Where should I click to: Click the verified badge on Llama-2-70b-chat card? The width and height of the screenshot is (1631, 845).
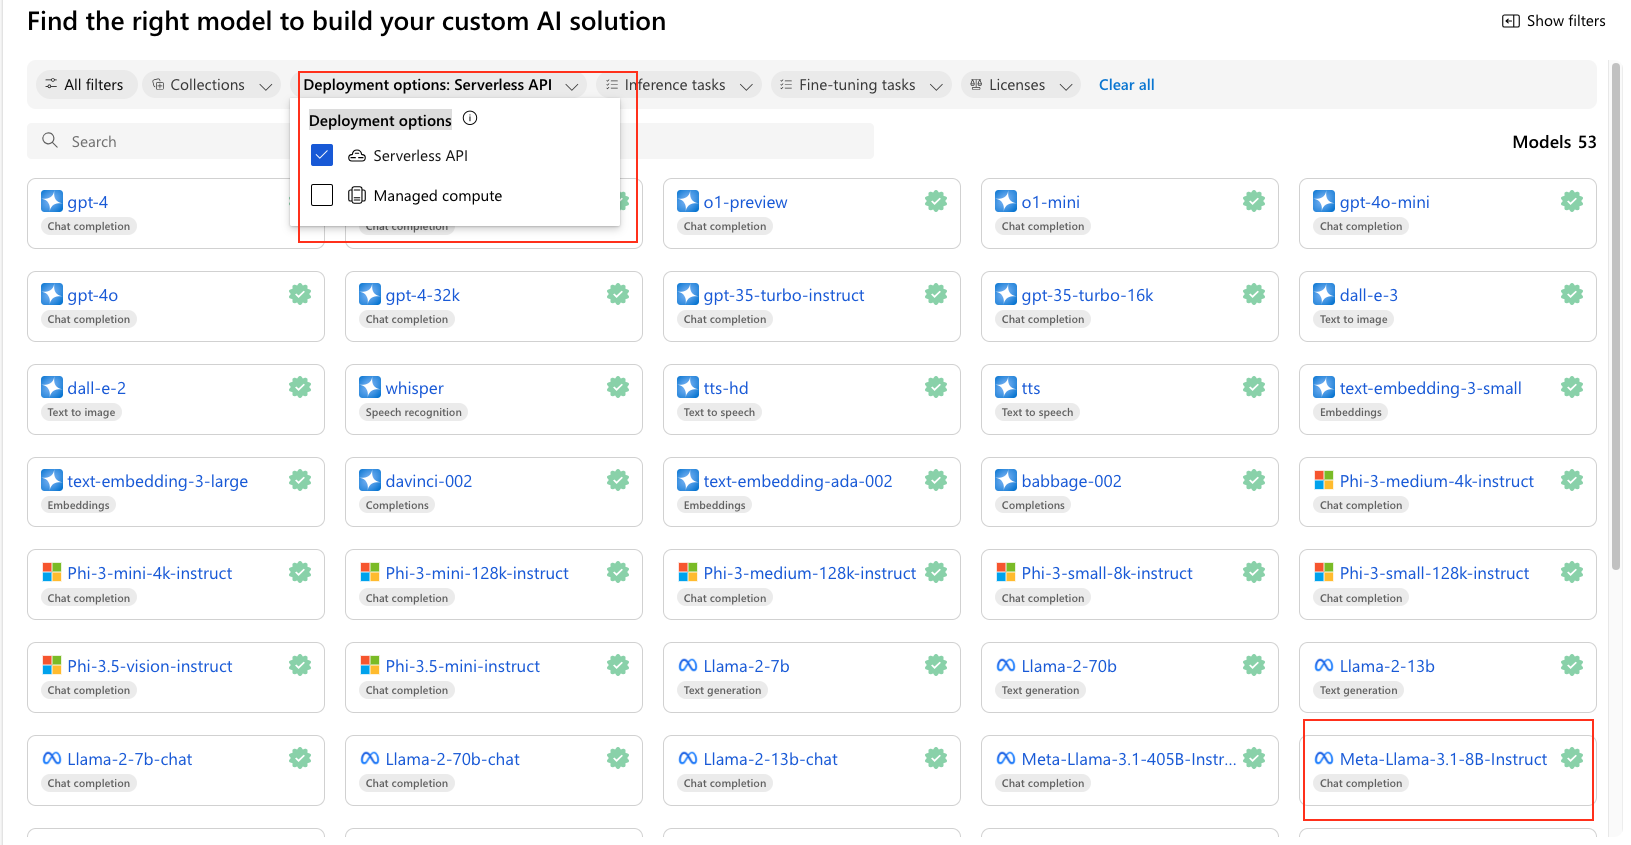[x=618, y=758]
